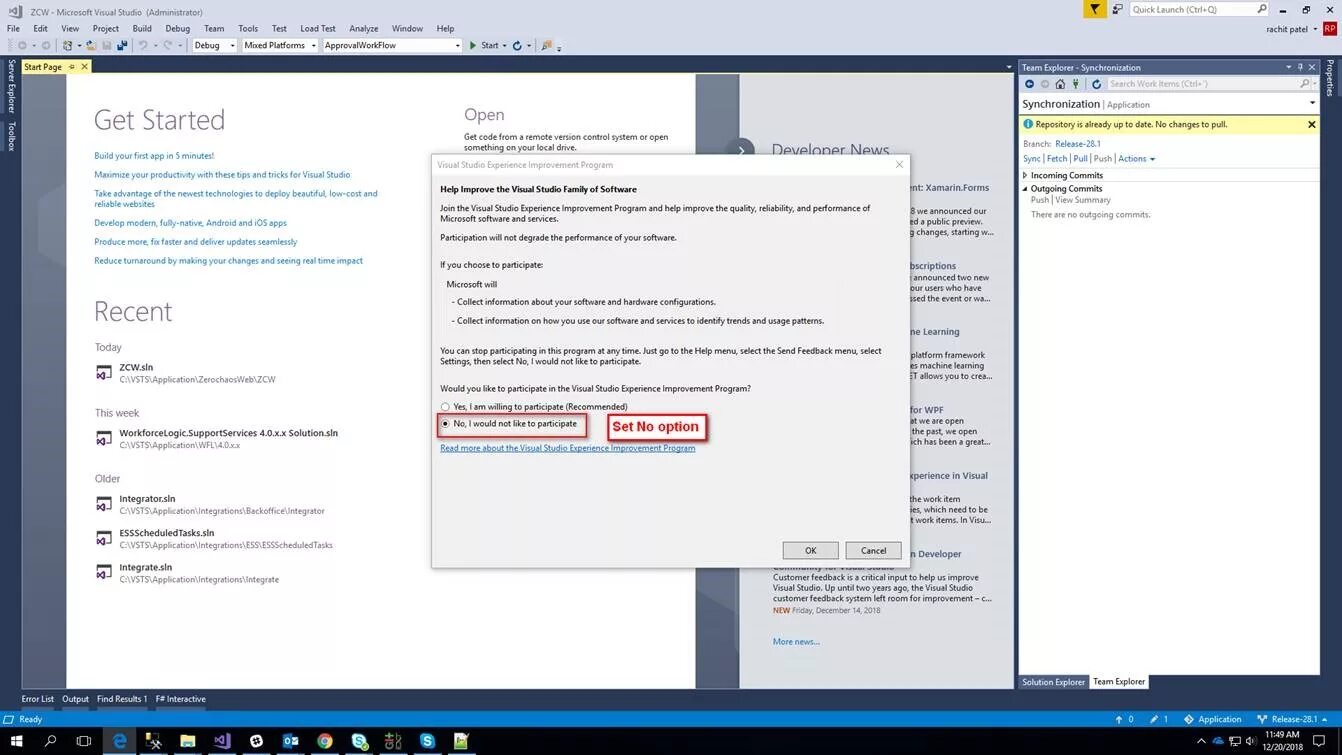Click Cancel in the Experience Improvement dialog
This screenshot has height=755, width=1342.
pos(873,551)
